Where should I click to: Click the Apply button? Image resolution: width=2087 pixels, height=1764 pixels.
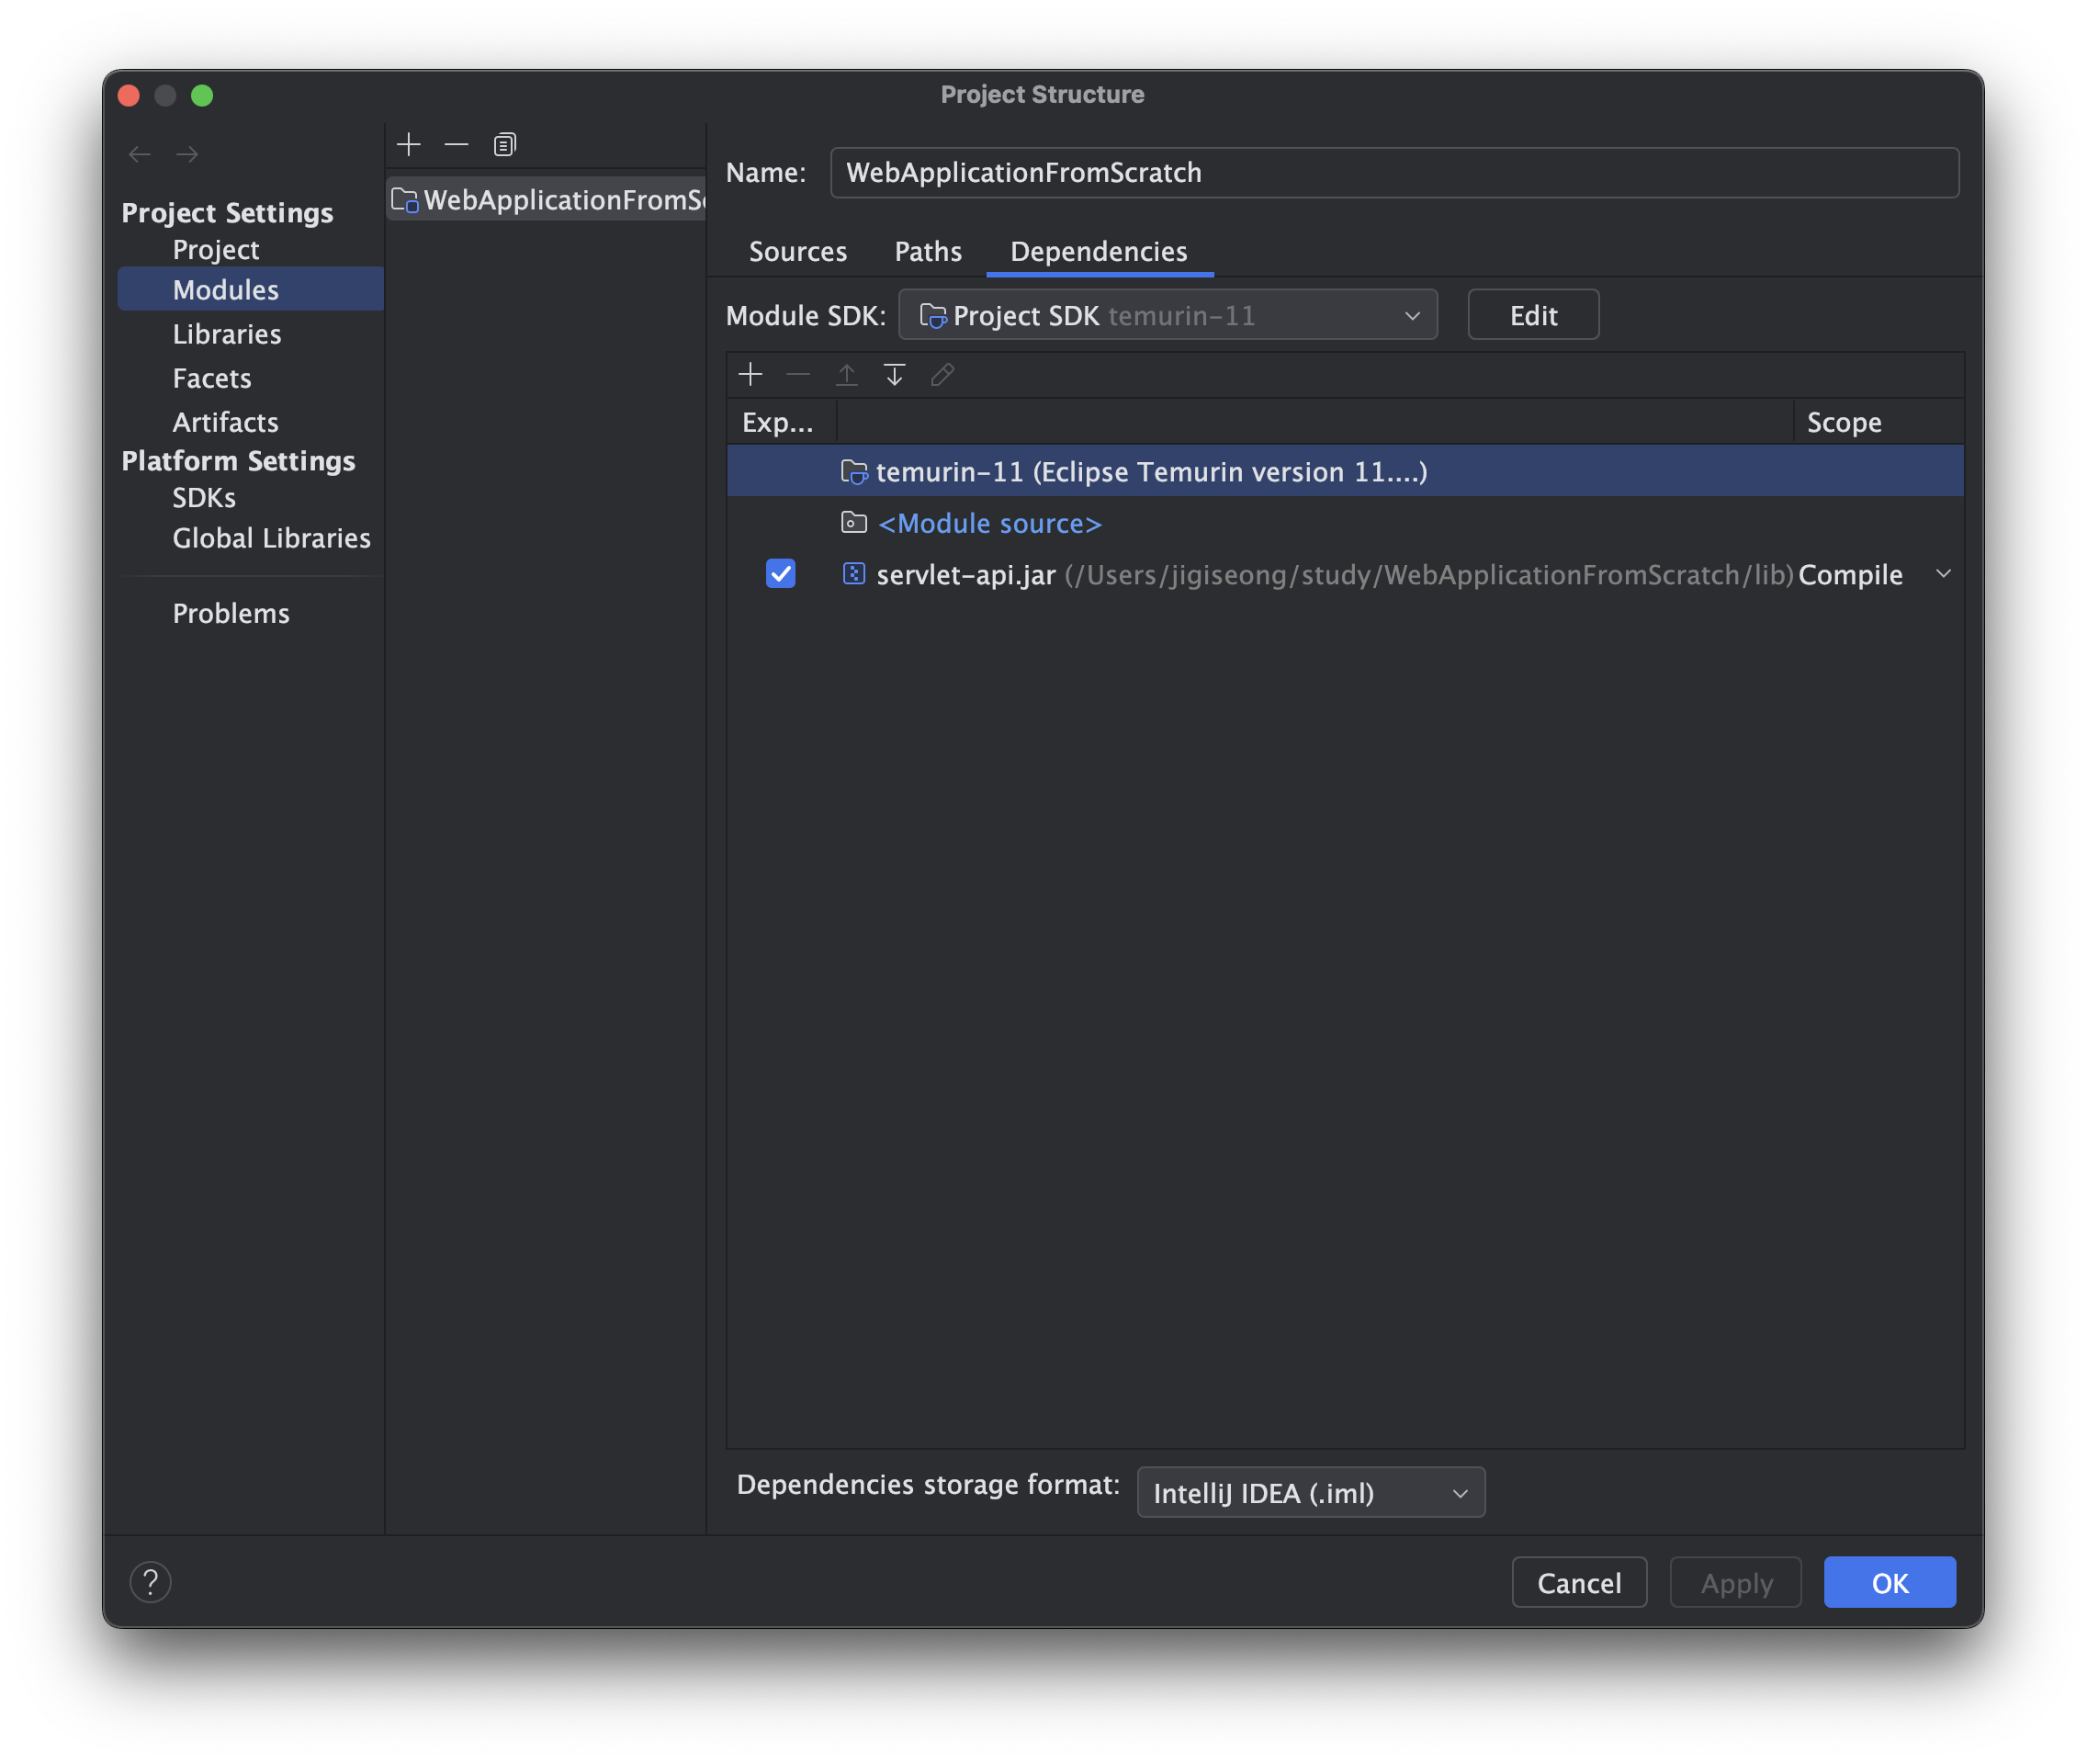tap(1735, 1582)
